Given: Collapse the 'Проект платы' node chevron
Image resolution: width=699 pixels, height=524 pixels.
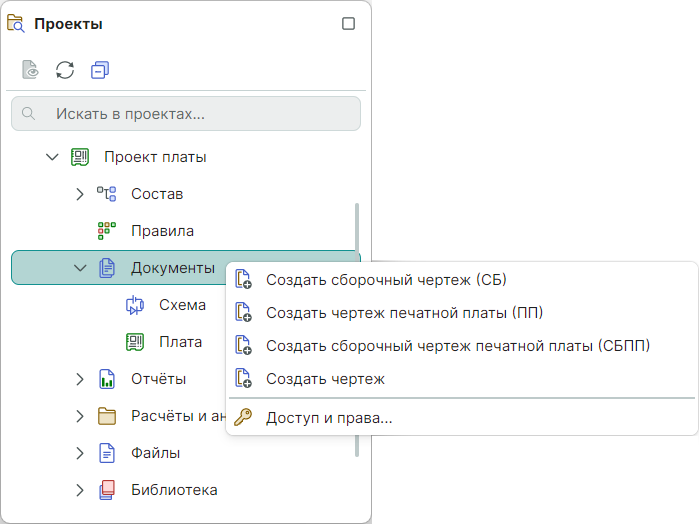Looking at the screenshot, I should tap(53, 157).
